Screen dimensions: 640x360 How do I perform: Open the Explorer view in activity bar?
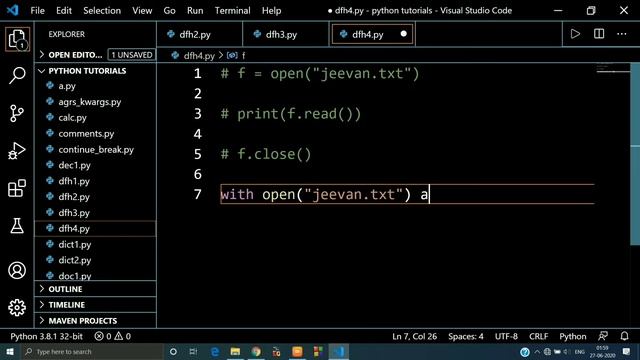[x=17, y=39]
